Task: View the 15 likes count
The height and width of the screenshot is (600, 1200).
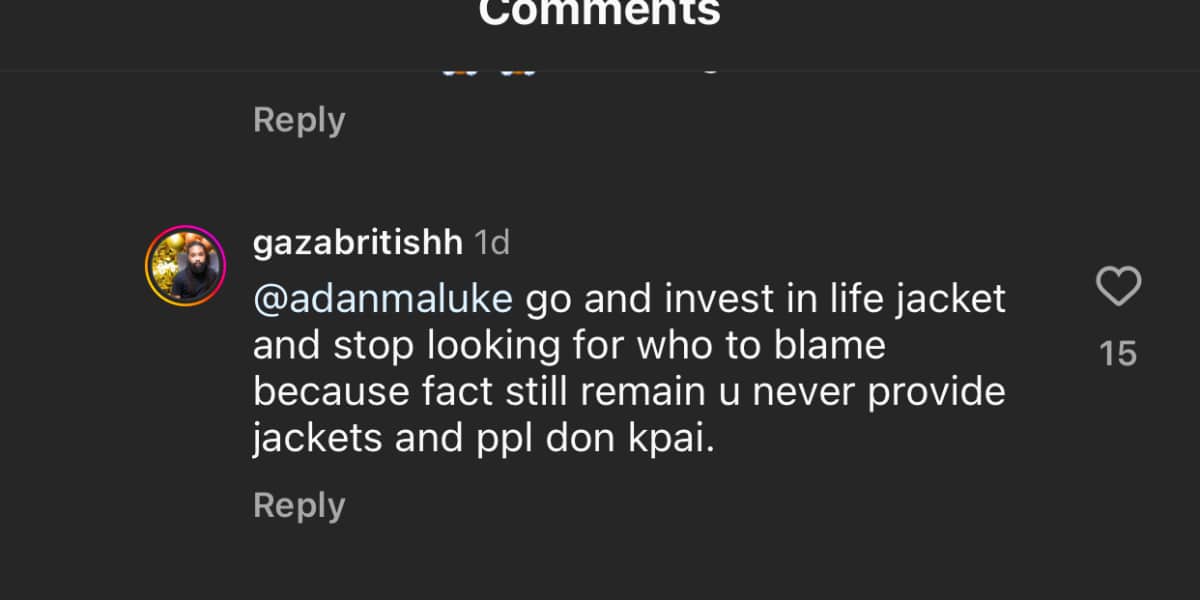Action: click(x=1118, y=354)
